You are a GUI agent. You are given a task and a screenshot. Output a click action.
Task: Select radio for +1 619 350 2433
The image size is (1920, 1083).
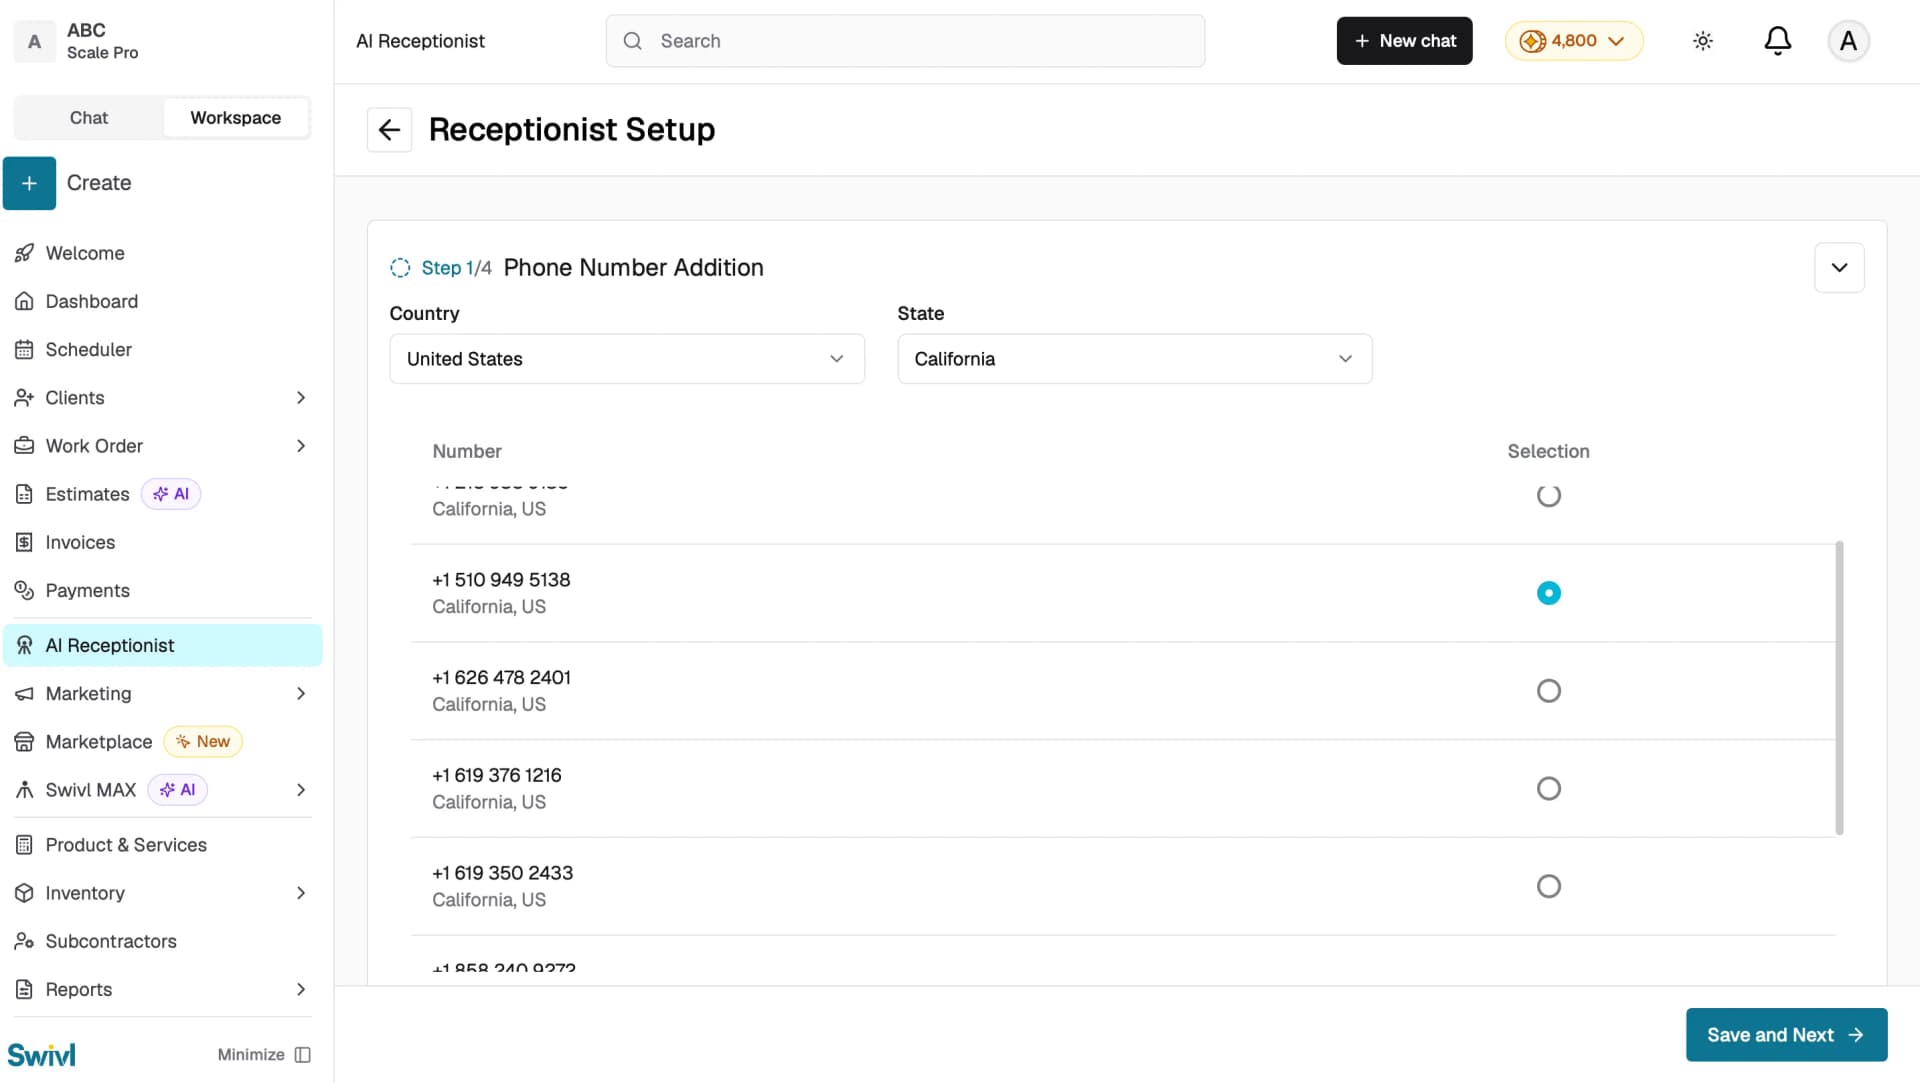tap(1548, 886)
